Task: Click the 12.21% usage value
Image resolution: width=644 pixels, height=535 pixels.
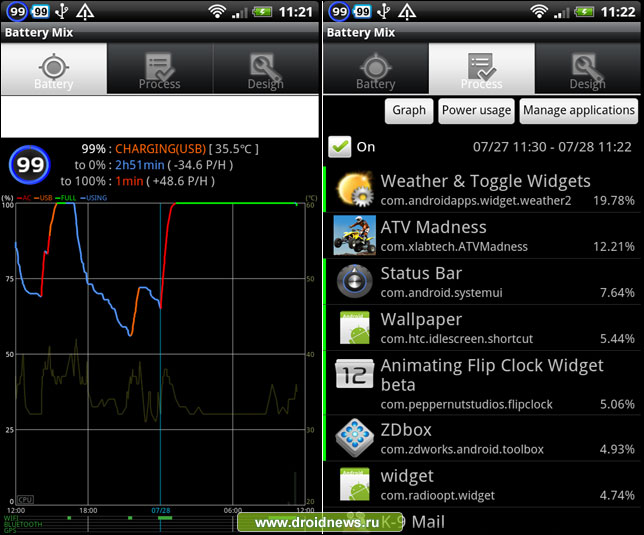Action: point(614,246)
